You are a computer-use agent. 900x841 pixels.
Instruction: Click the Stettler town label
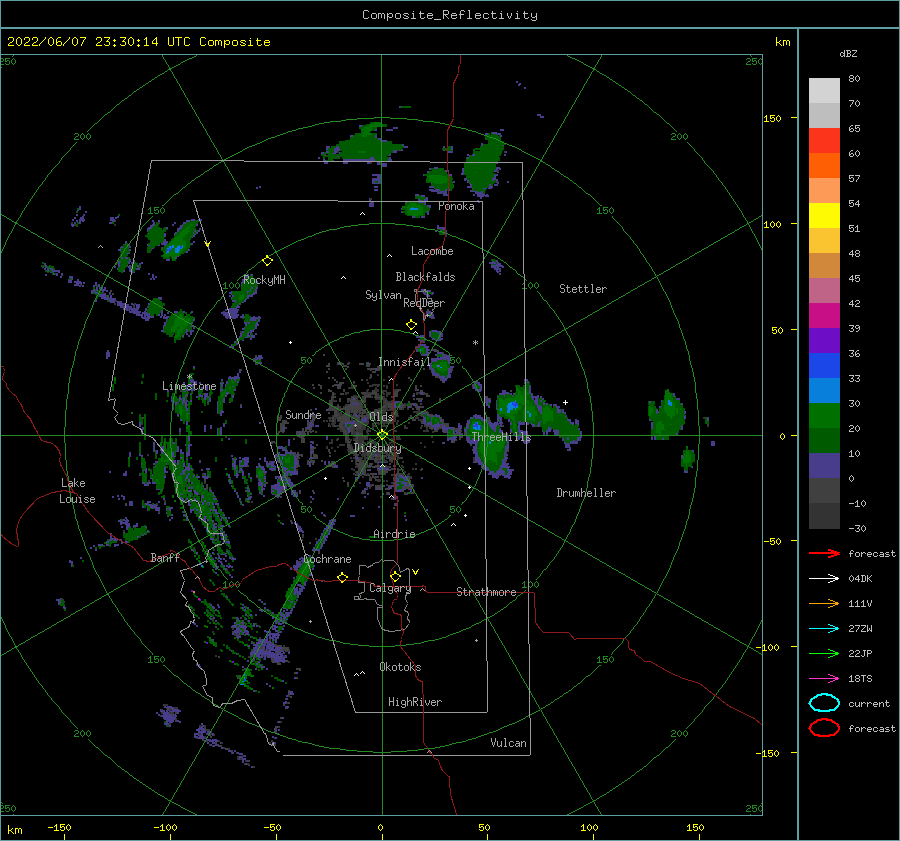coord(583,289)
